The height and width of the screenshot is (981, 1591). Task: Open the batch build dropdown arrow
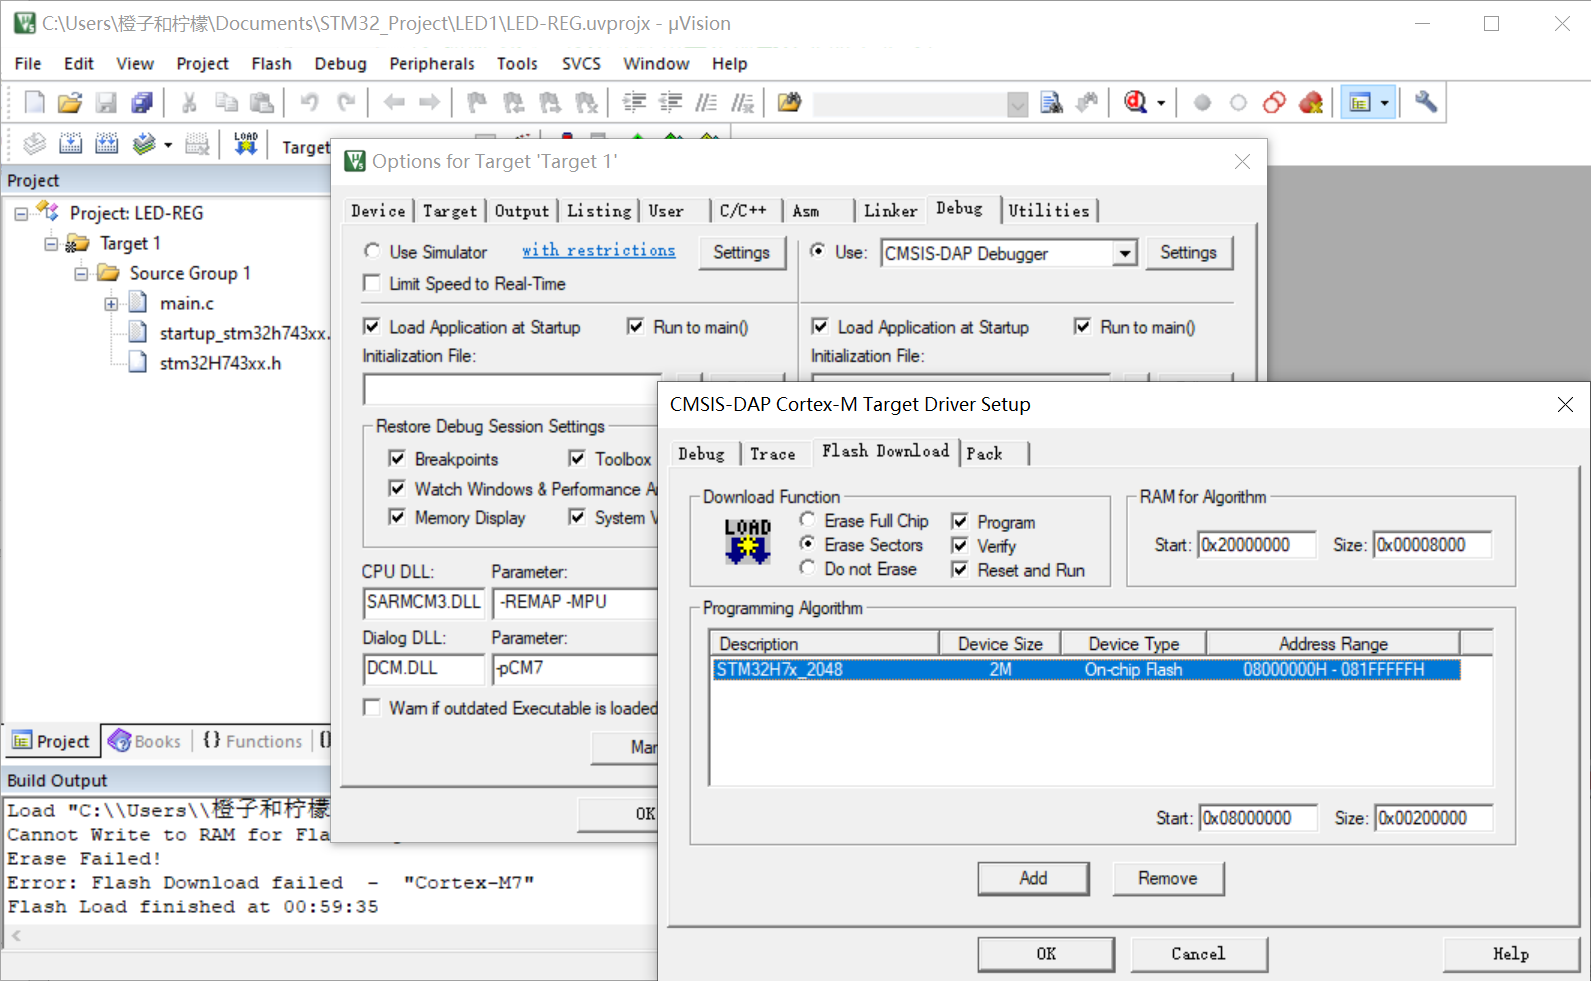[x=168, y=145]
